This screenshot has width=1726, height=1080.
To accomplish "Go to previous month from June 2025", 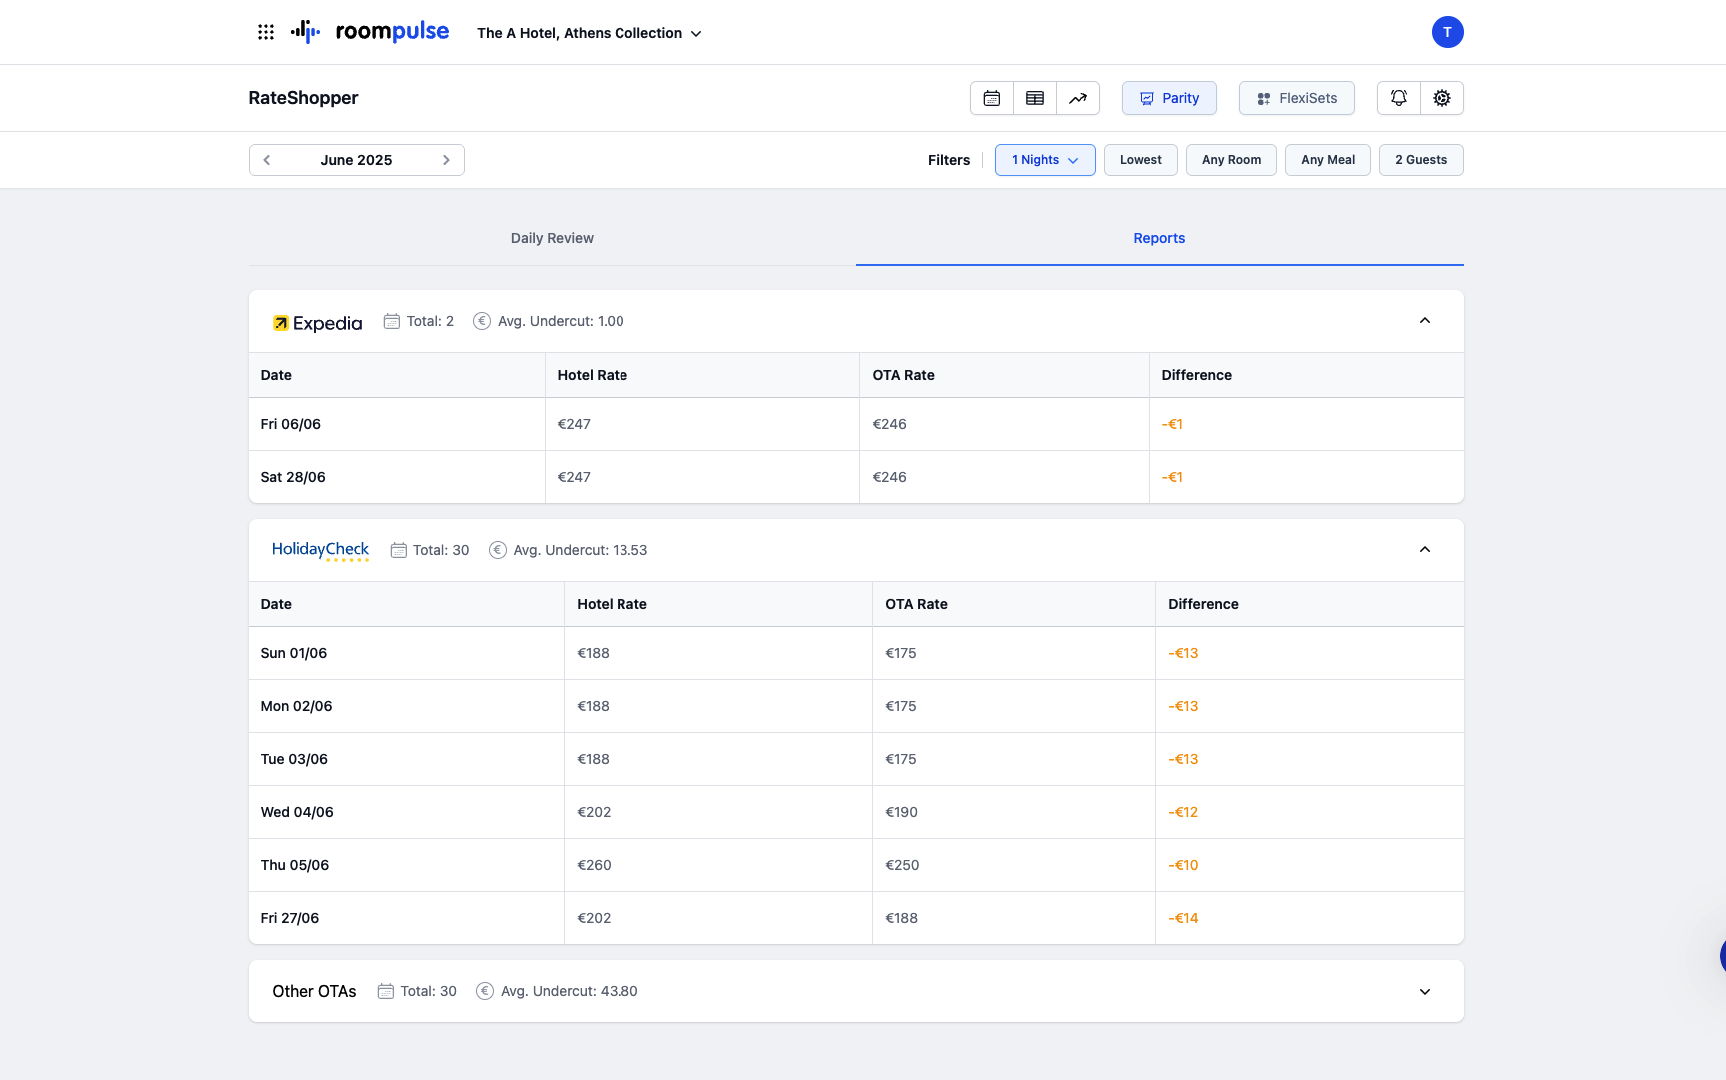I will tap(267, 160).
